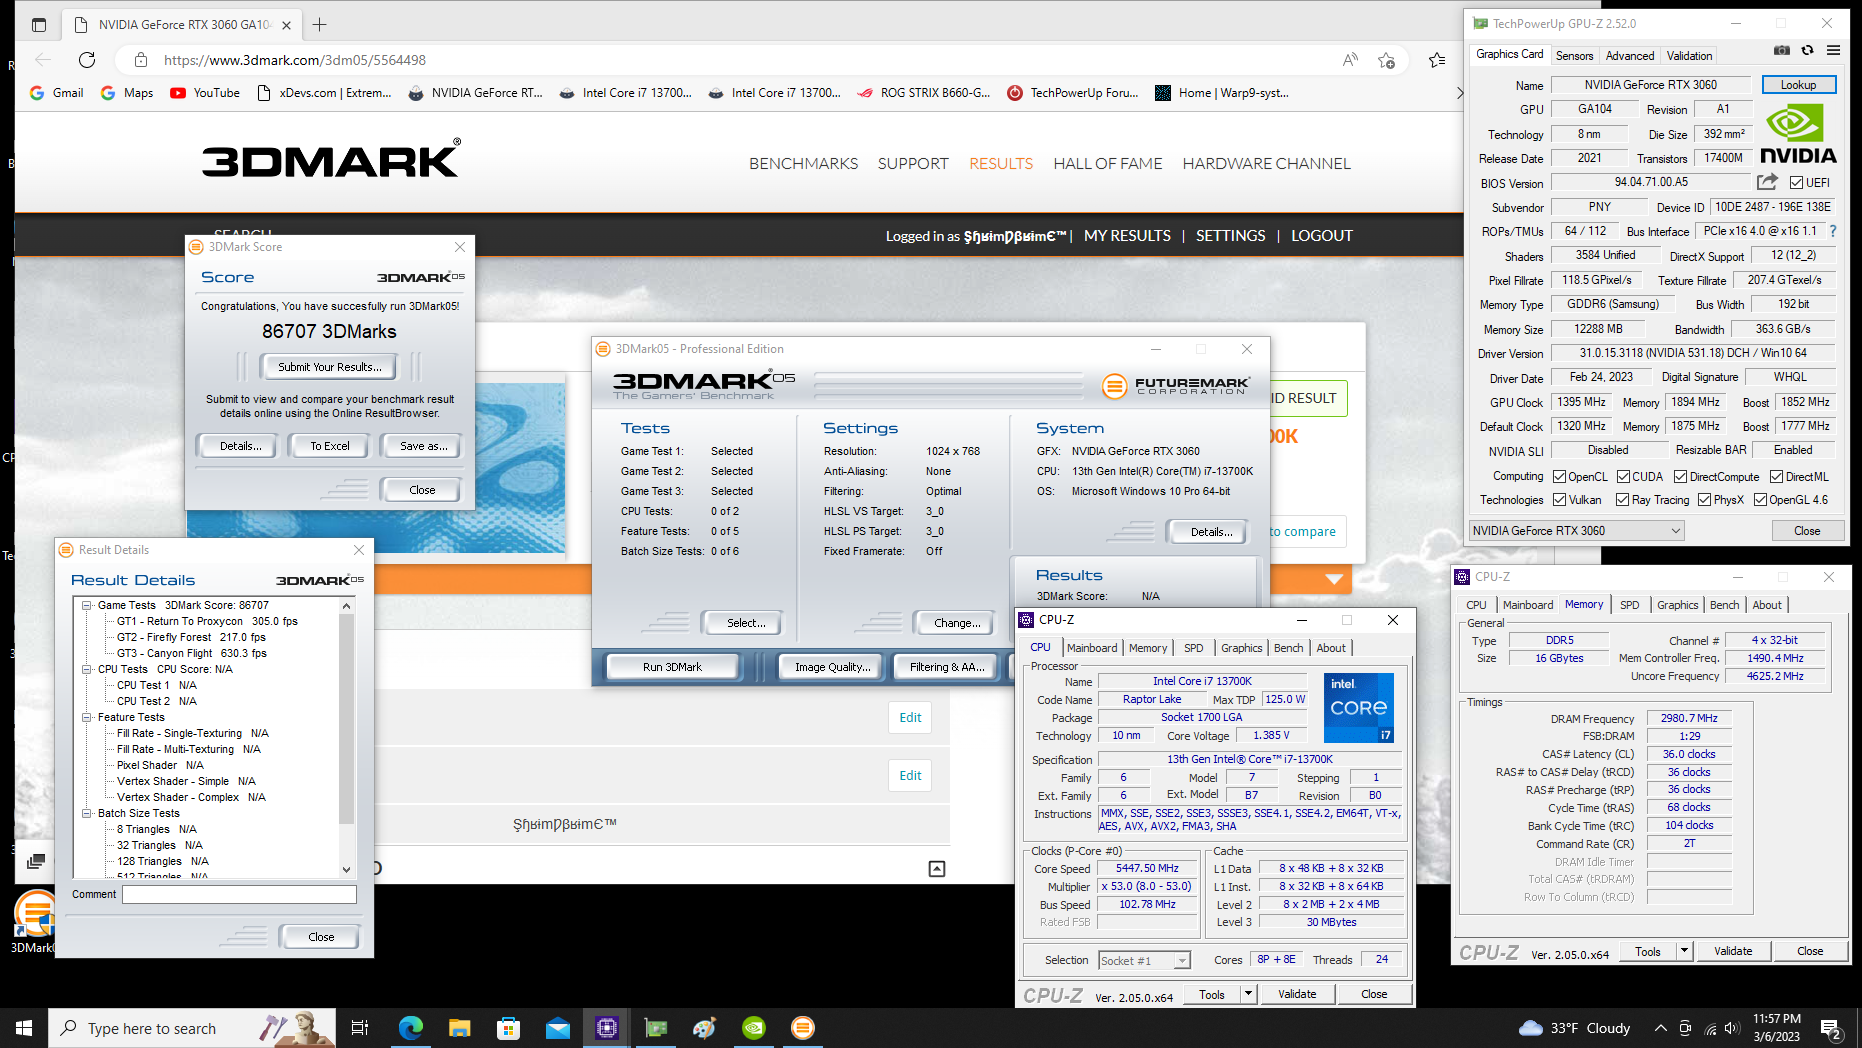Open the NVIDIA GeForce RTX 3060 GPU dropdown

point(1577,531)
